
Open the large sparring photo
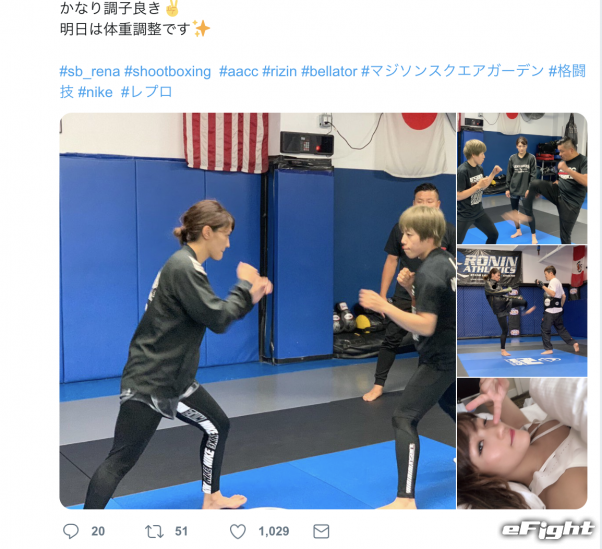[258, 311]
